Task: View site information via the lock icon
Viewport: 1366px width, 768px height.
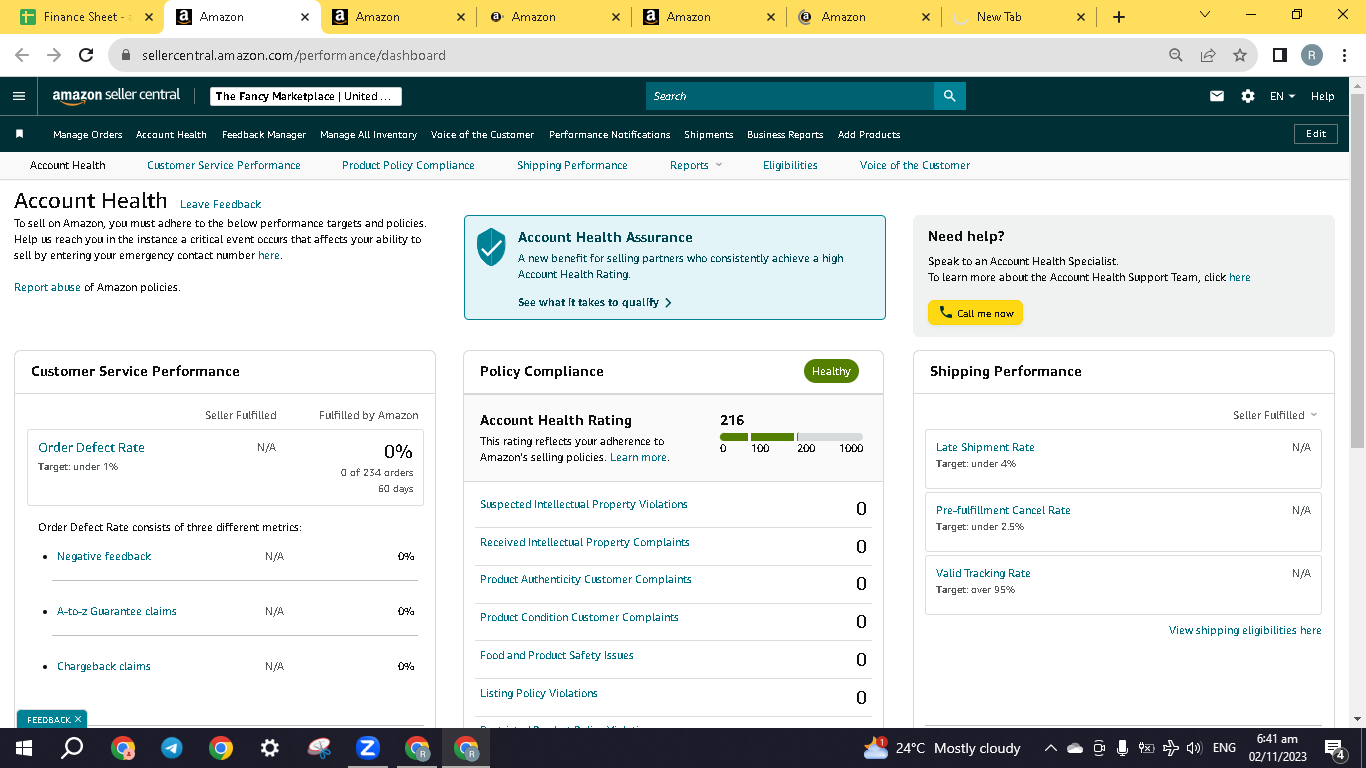Action: click(x=126, y=55)
